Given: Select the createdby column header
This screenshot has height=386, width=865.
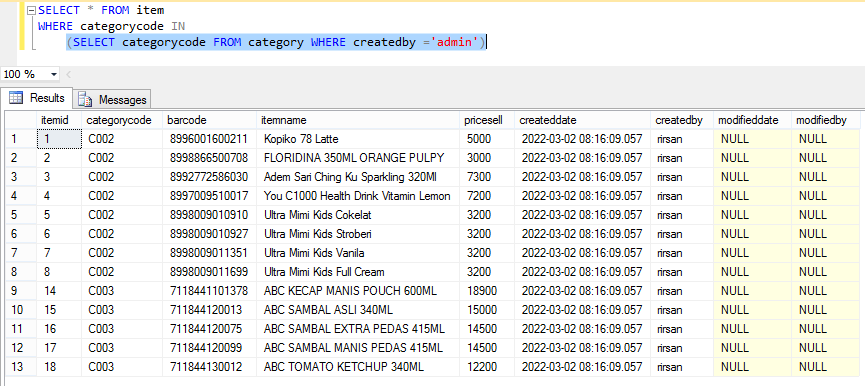Looking at the screenshot, I should point(682,120).
